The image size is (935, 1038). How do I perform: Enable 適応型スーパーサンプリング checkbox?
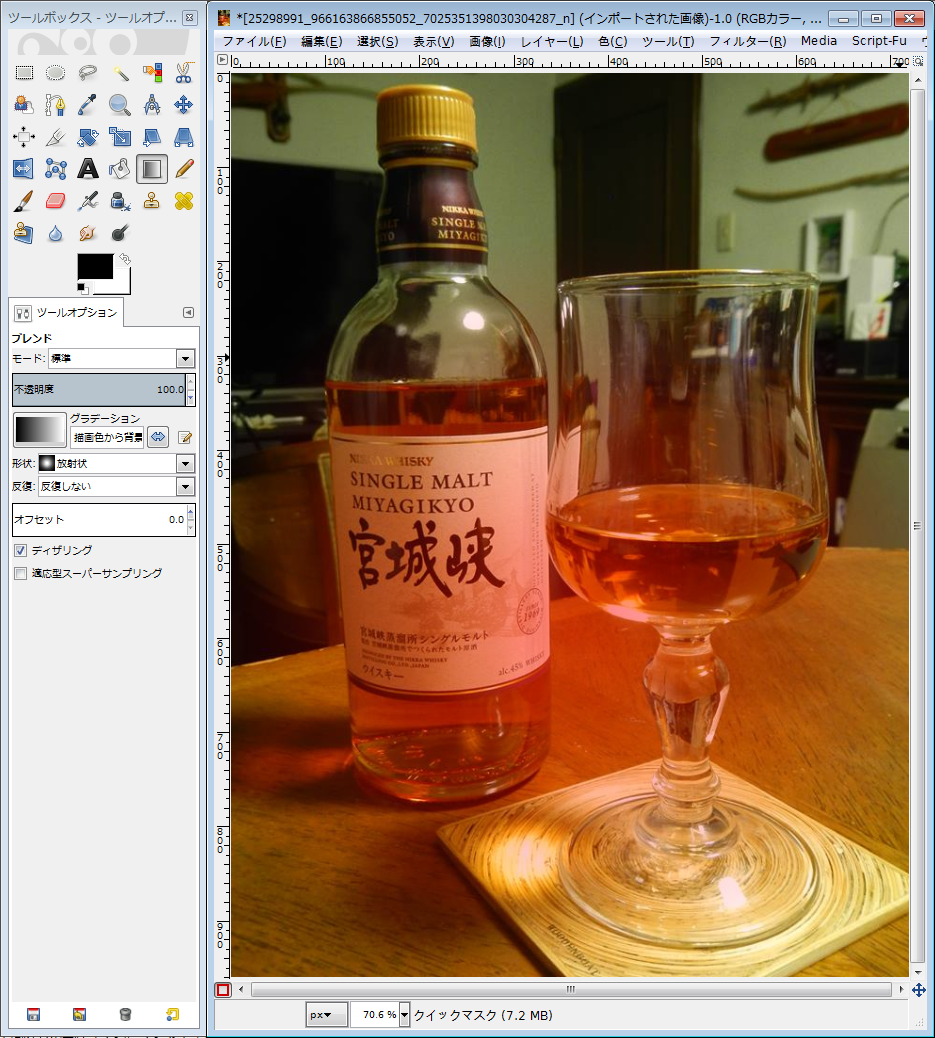pyautogui.click(x=21, y=574)
